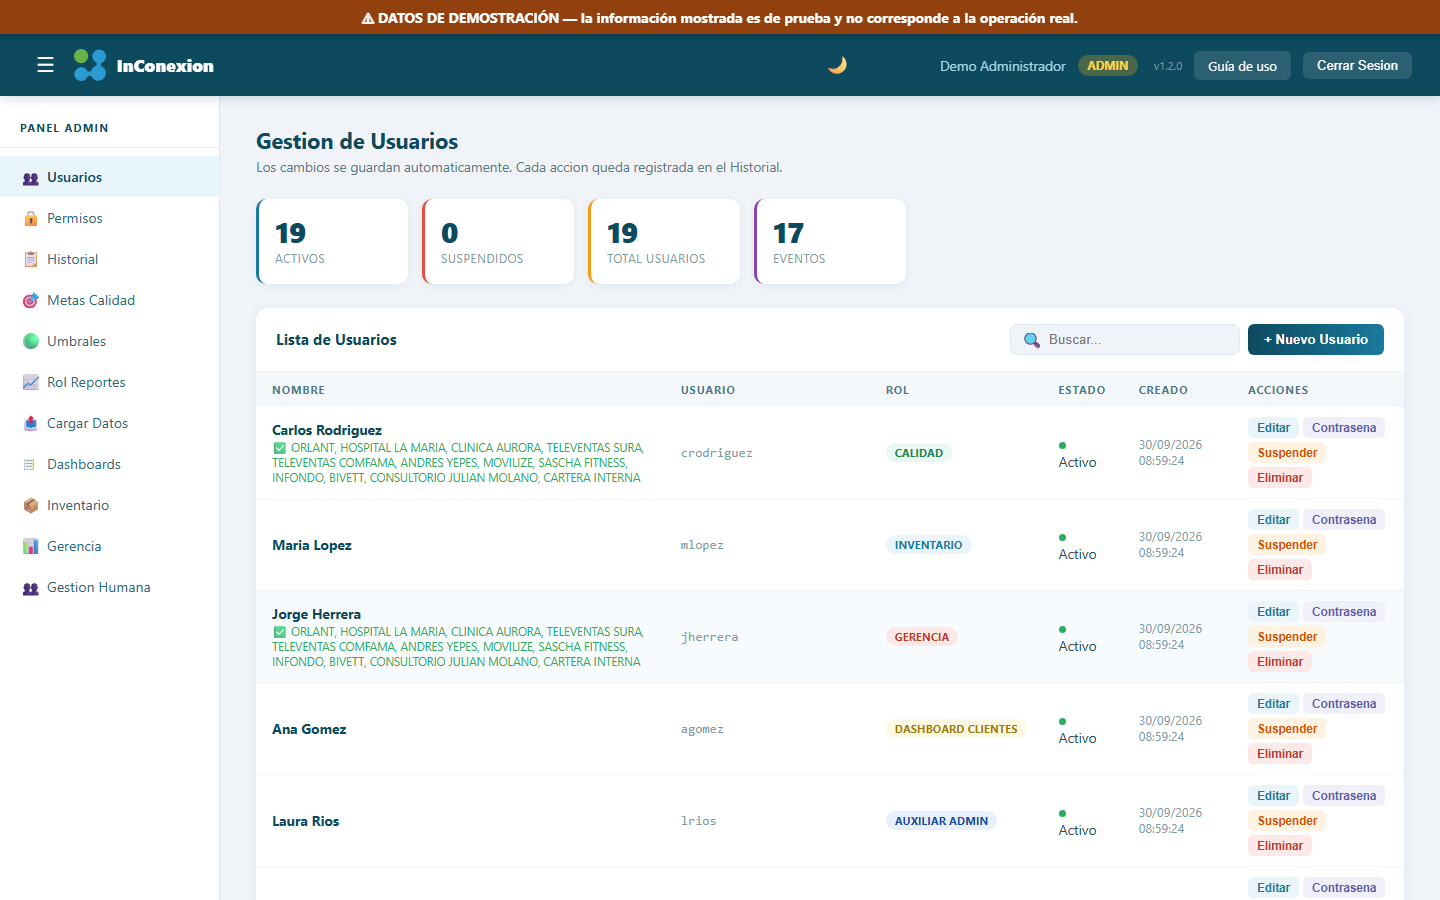Click username crodriguez
The height and width of the screenshot is (900, 1440).
pos(717,453)
